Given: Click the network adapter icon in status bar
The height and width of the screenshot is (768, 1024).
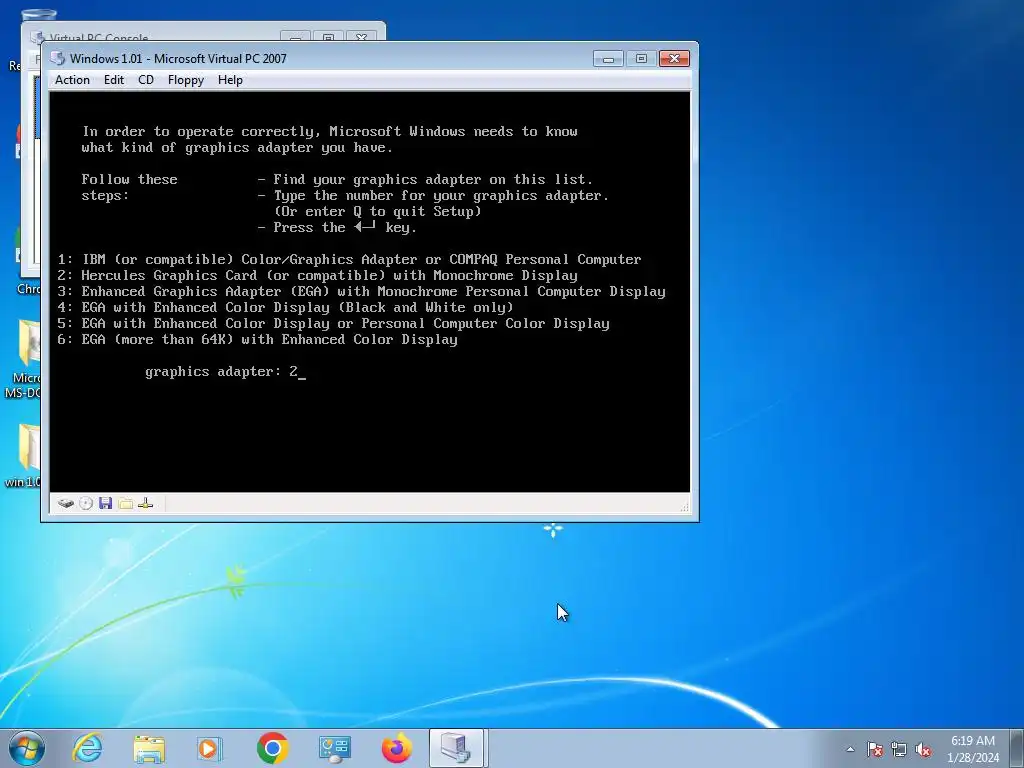Looking at the screenshot, I should point(146,503).
